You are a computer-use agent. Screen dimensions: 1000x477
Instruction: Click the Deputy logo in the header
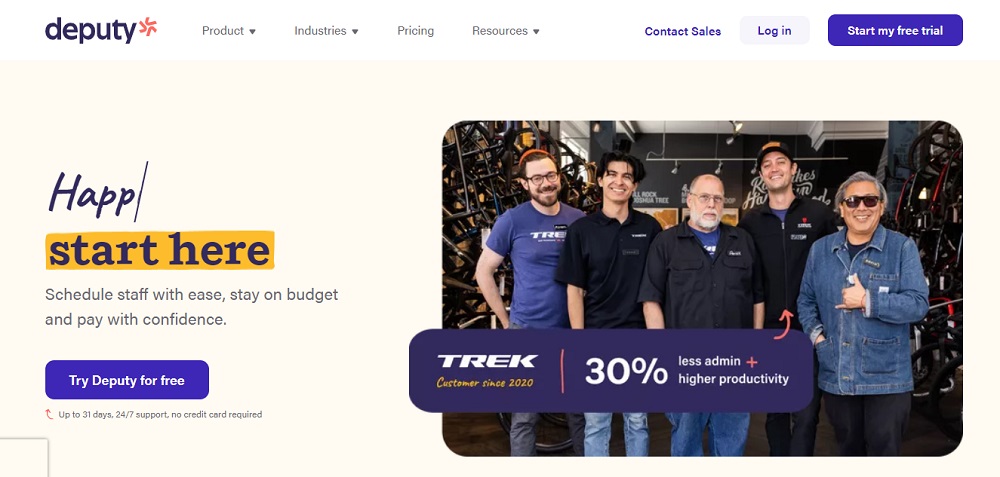[x=101, y=30]
